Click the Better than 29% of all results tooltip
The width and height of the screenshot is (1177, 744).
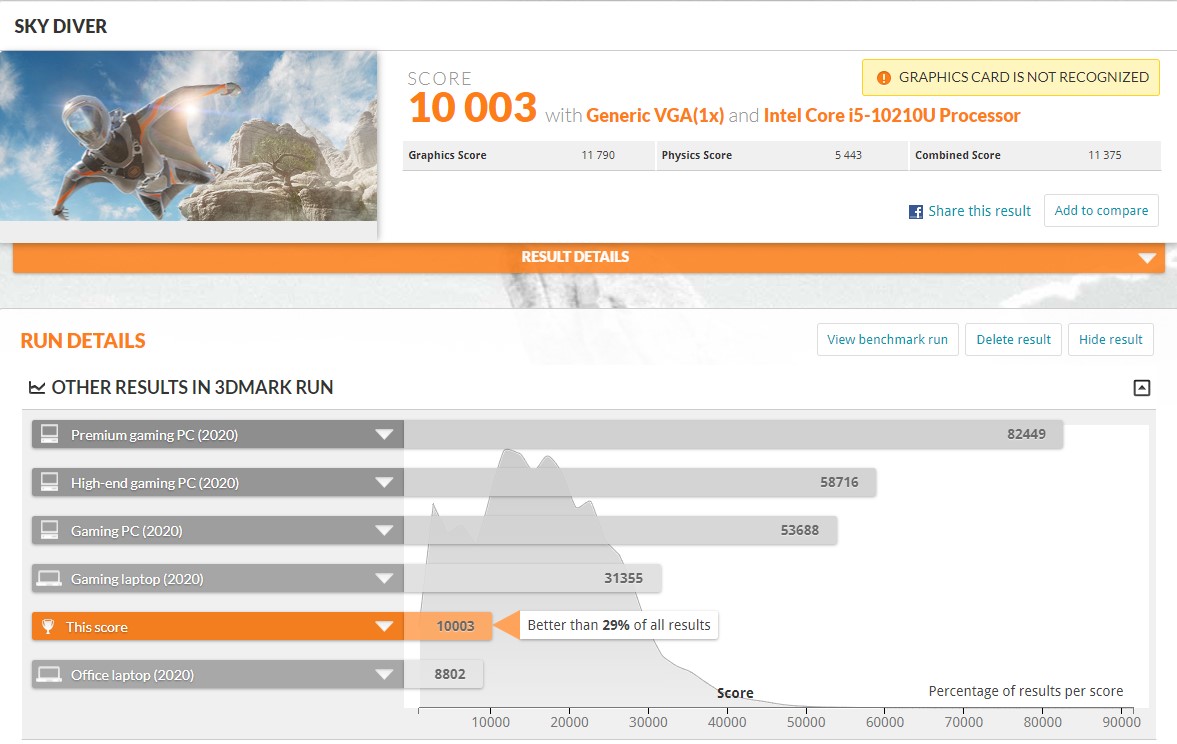tap(619, 625)
